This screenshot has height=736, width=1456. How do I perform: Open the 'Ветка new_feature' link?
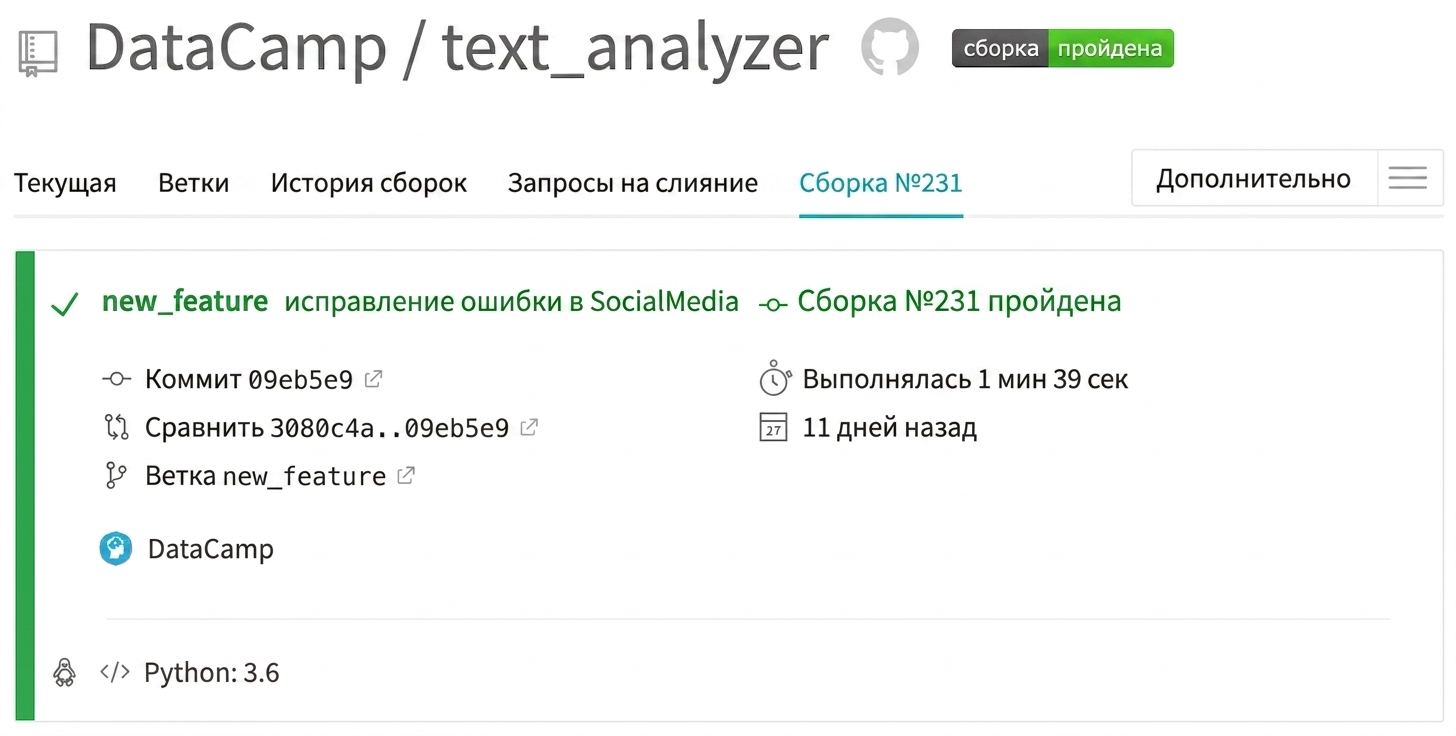(266, 475)
